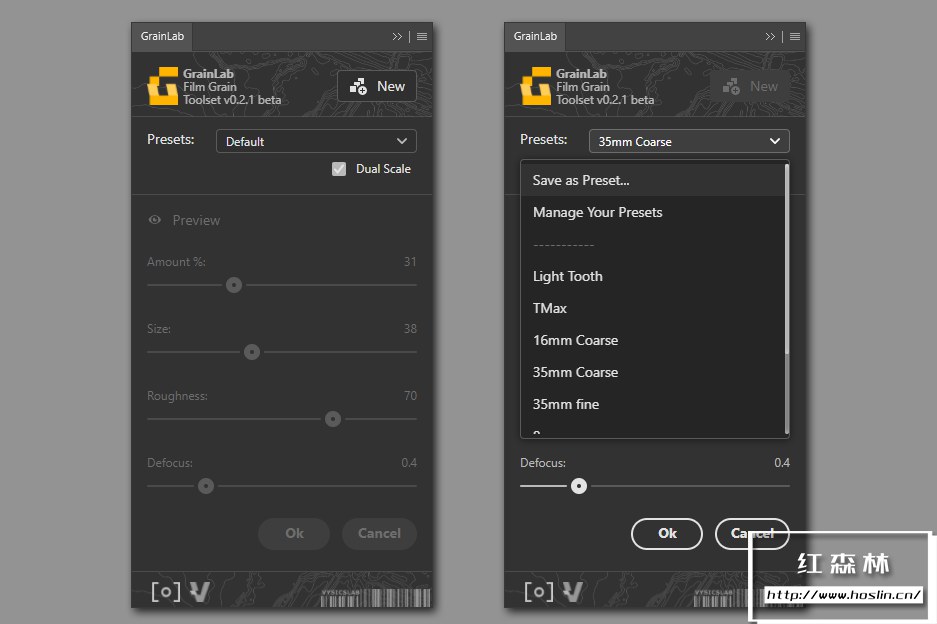Select the GrainLab tab in right panel
This screenshot has width=937, height=624.
point(535,36)
